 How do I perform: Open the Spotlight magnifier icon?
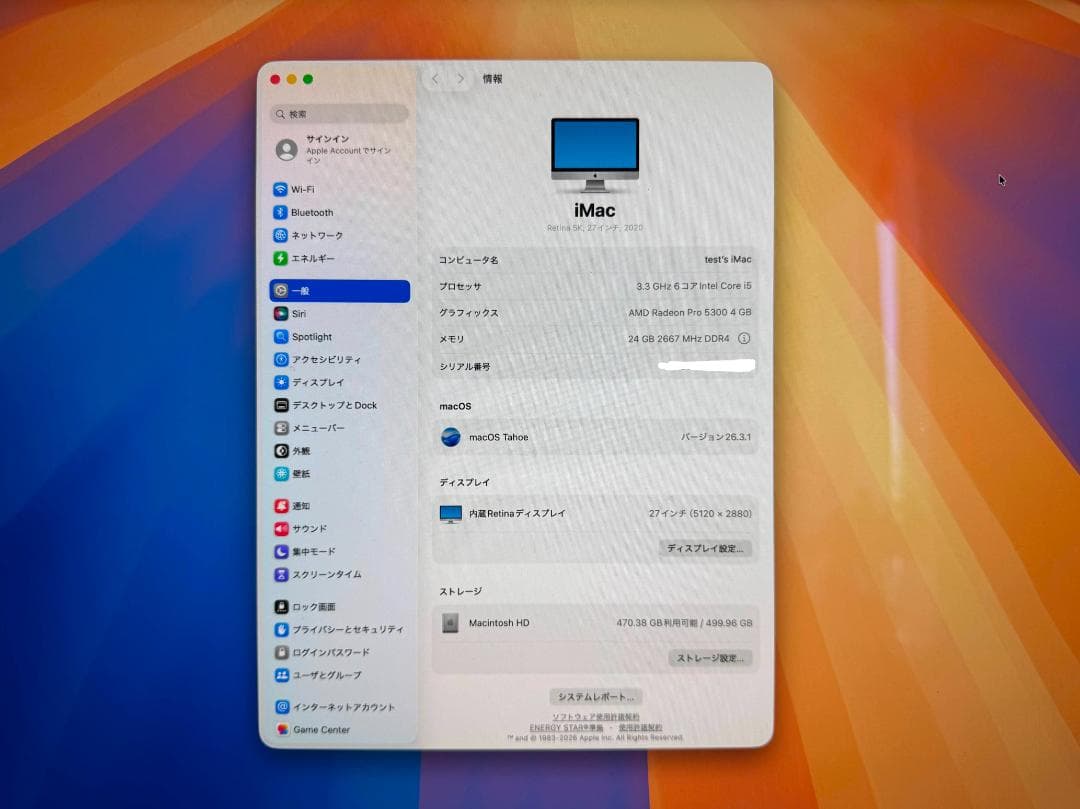(281, 337)
